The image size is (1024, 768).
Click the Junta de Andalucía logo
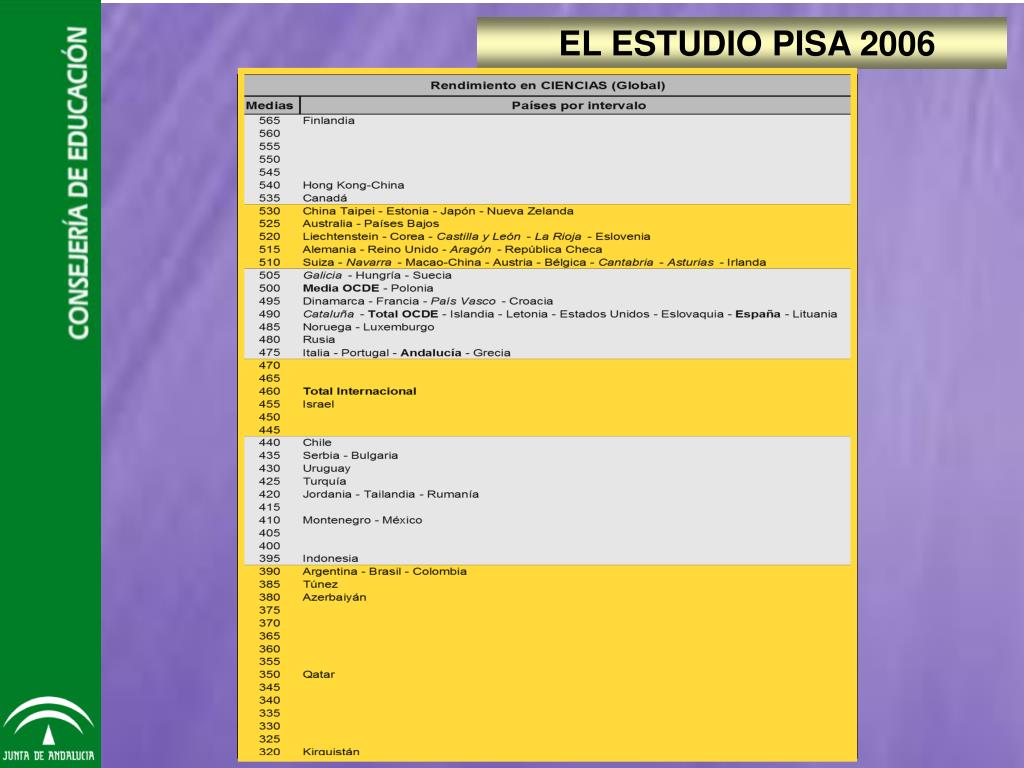[x=49, y=730]
